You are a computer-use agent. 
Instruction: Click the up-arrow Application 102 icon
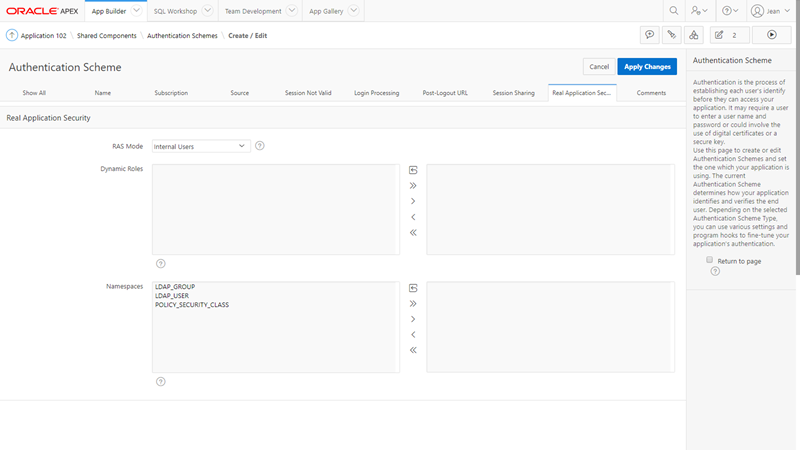click(x=12, y=35)
